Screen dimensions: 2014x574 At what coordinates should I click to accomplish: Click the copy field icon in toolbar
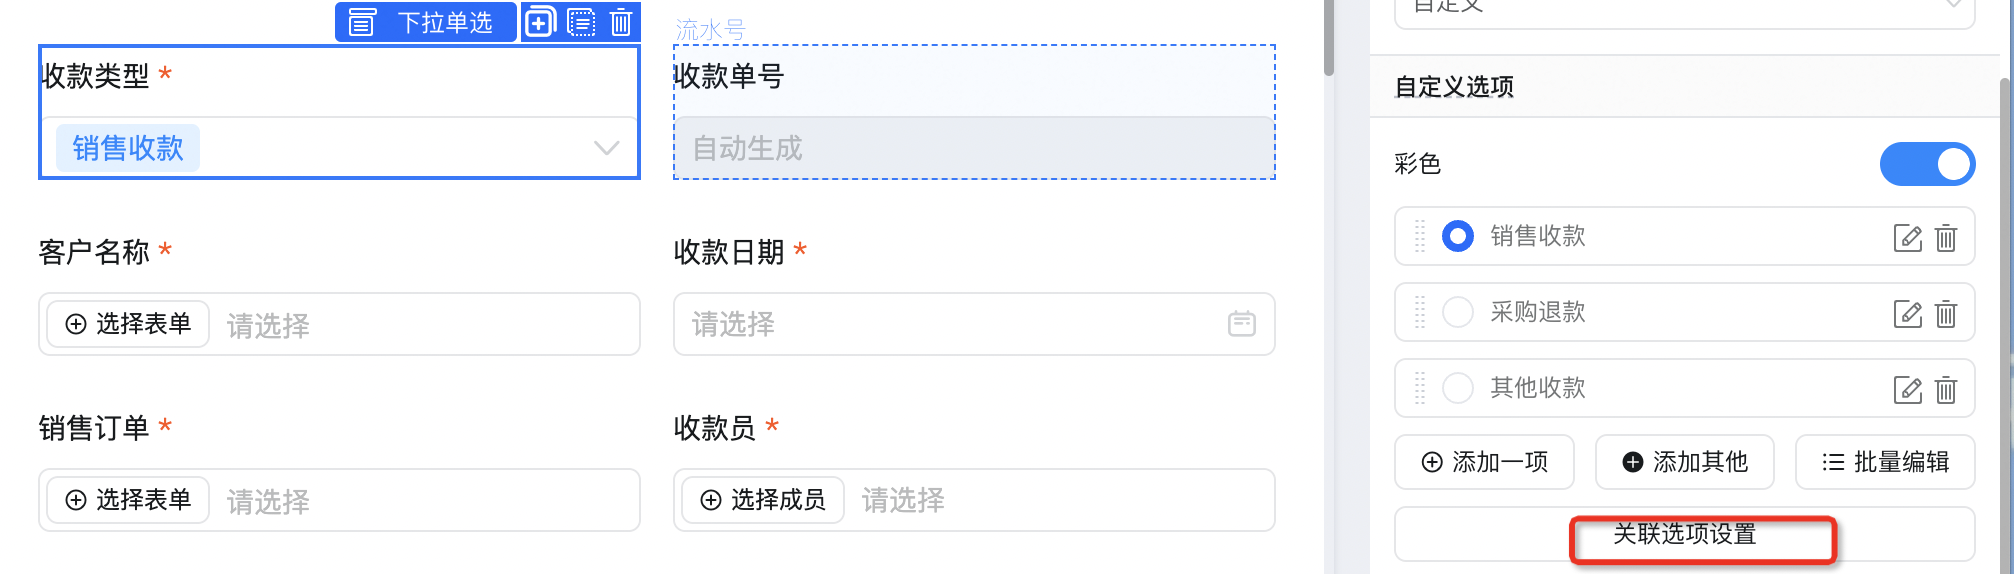(539, 21)
